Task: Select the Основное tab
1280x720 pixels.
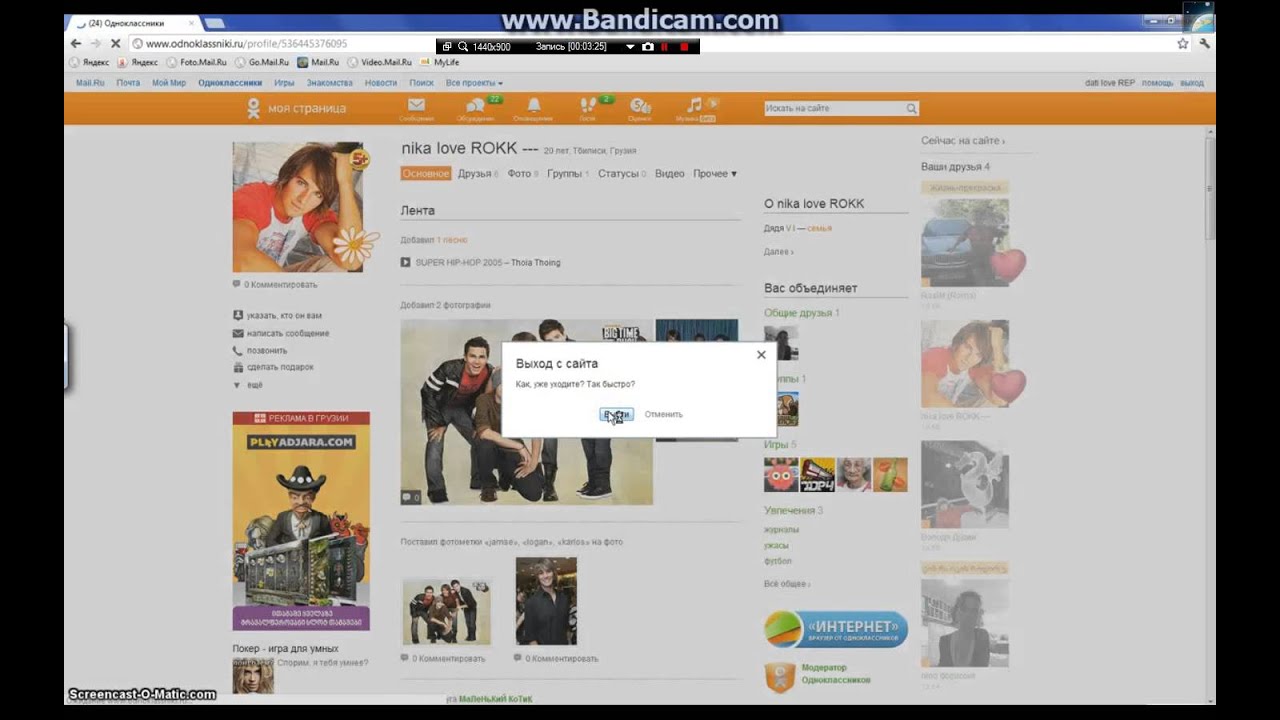Action: click(426, 174)
